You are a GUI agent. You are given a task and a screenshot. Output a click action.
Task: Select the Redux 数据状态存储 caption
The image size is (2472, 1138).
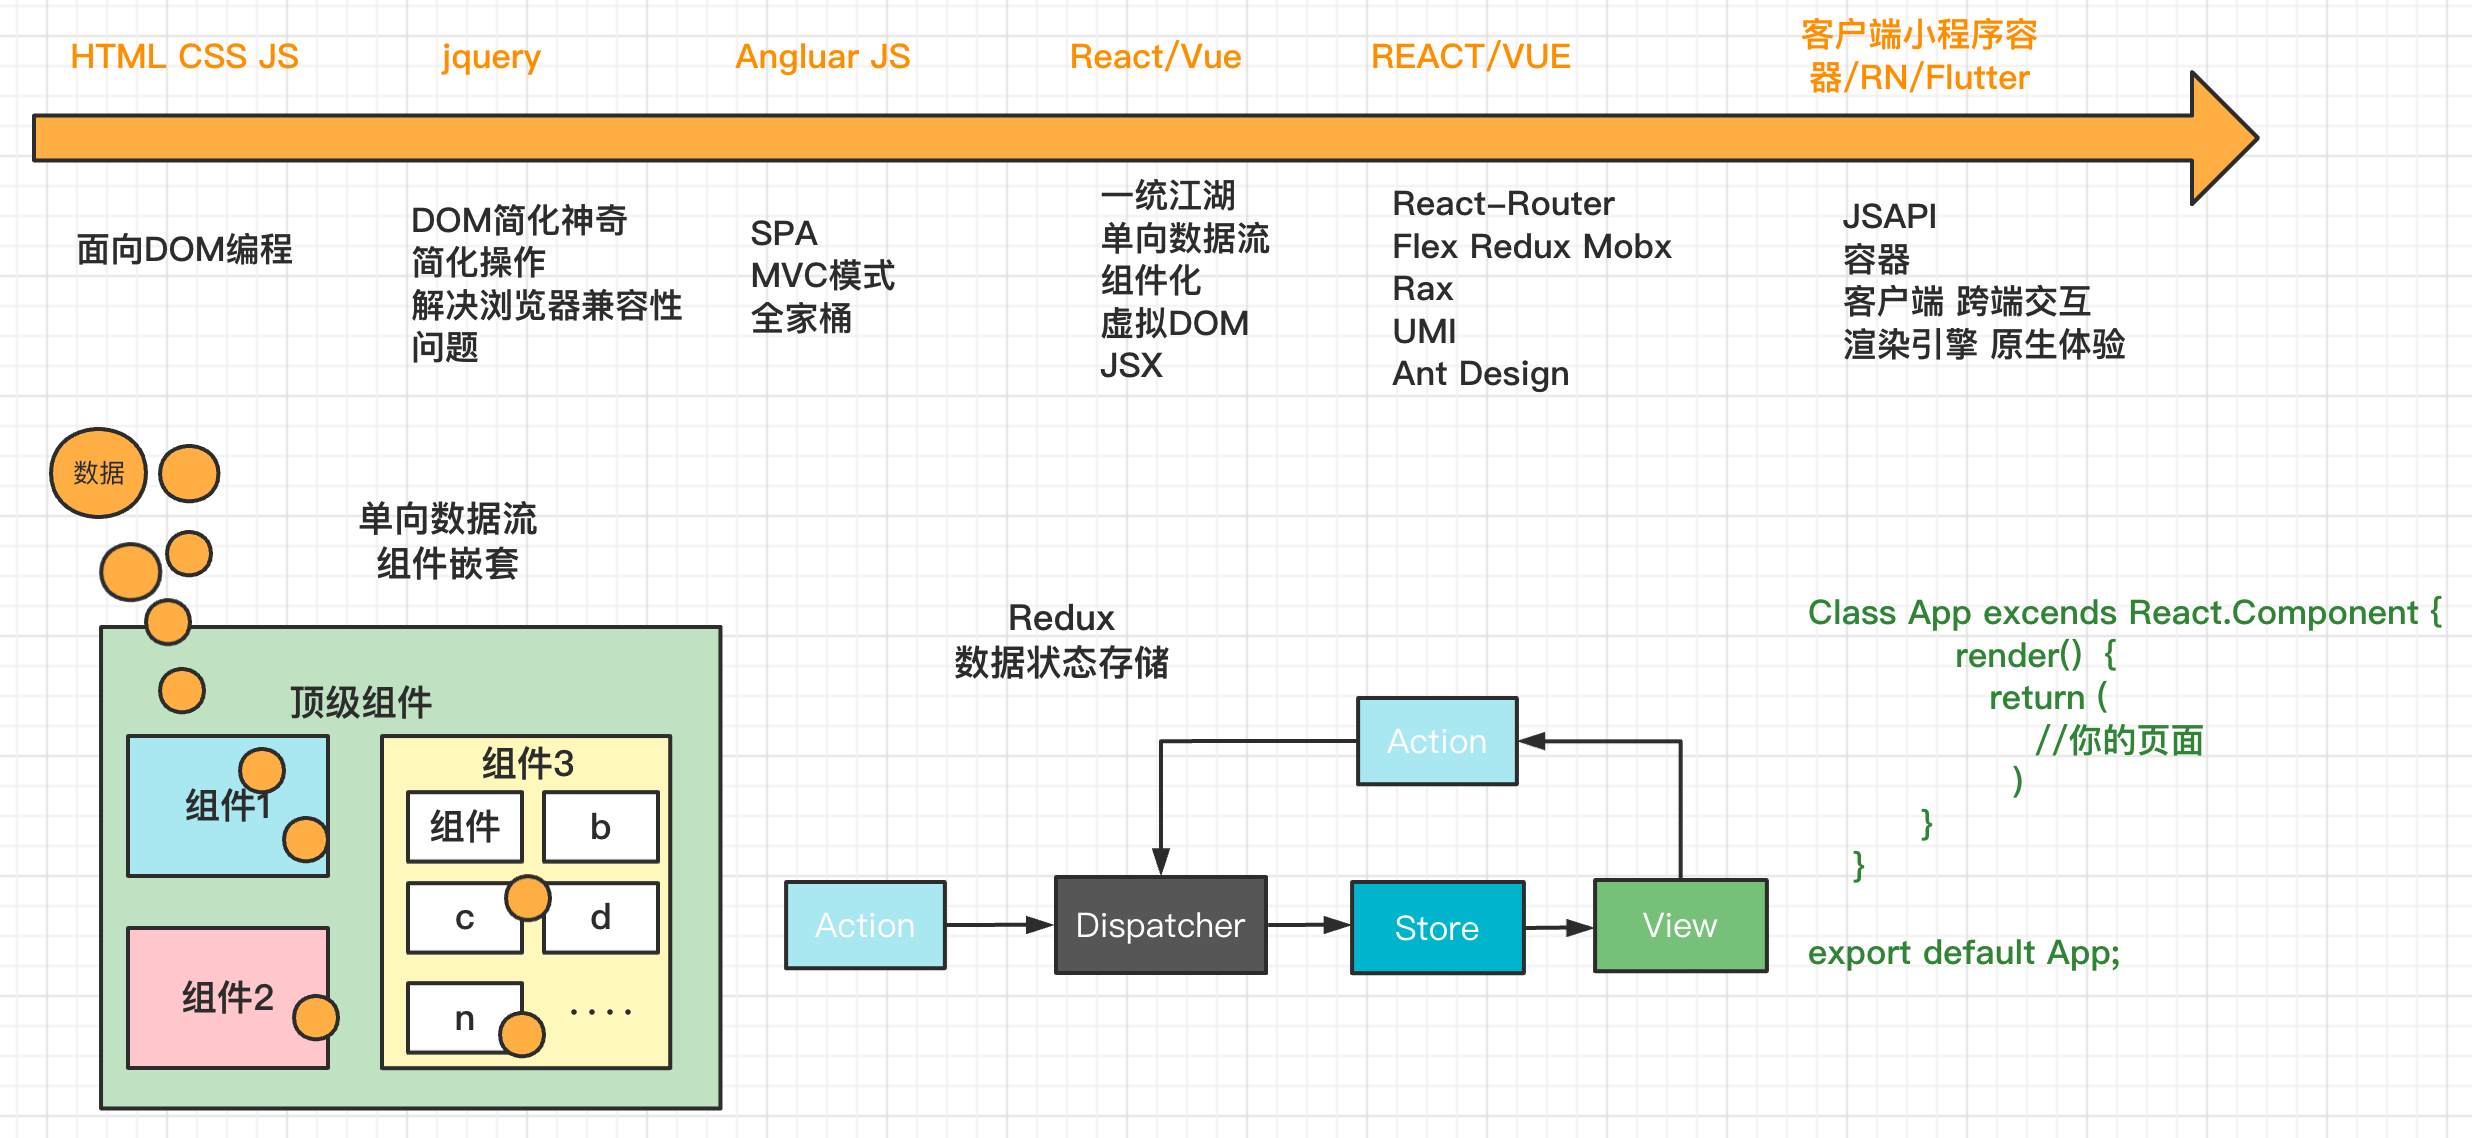pos(1061,640)
